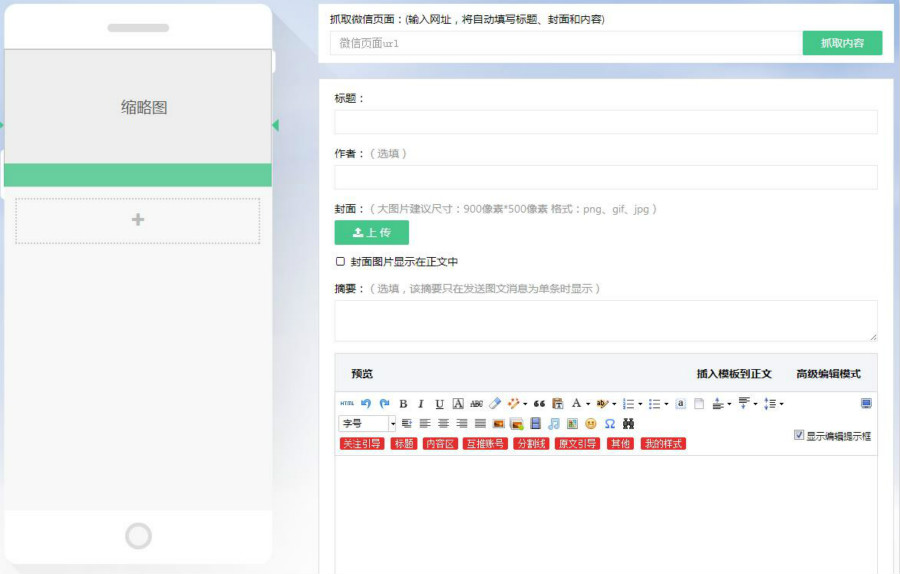Screen dimensions: 900x574
Task: Toggle bold text formatting
Action: (x=403, y=404)
